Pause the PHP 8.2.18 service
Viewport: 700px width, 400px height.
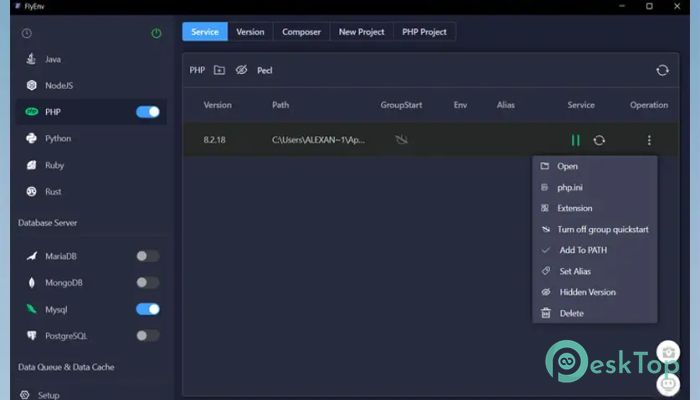pyautogui.click(x=576, y=140)
